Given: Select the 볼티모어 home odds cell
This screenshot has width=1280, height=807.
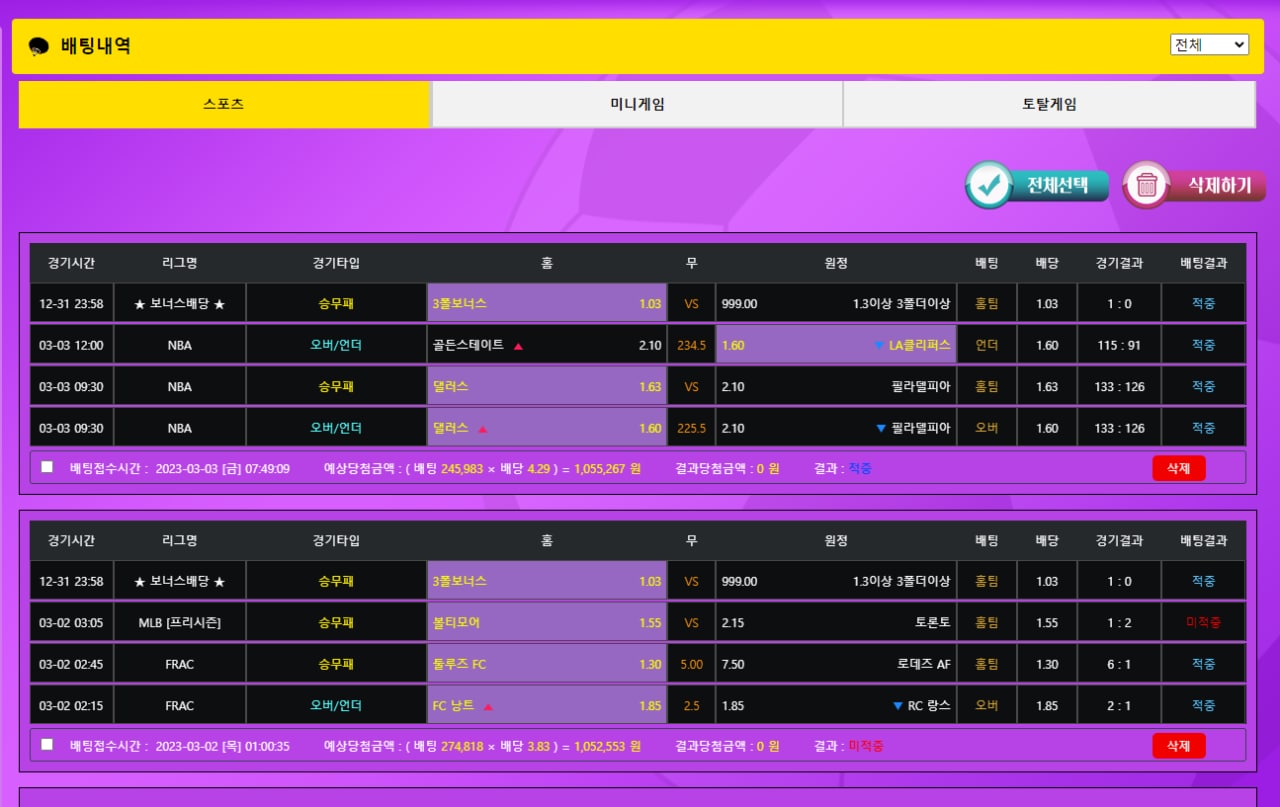Looking at the screenshot, I should pyautogui.click(x=546, y=622).
